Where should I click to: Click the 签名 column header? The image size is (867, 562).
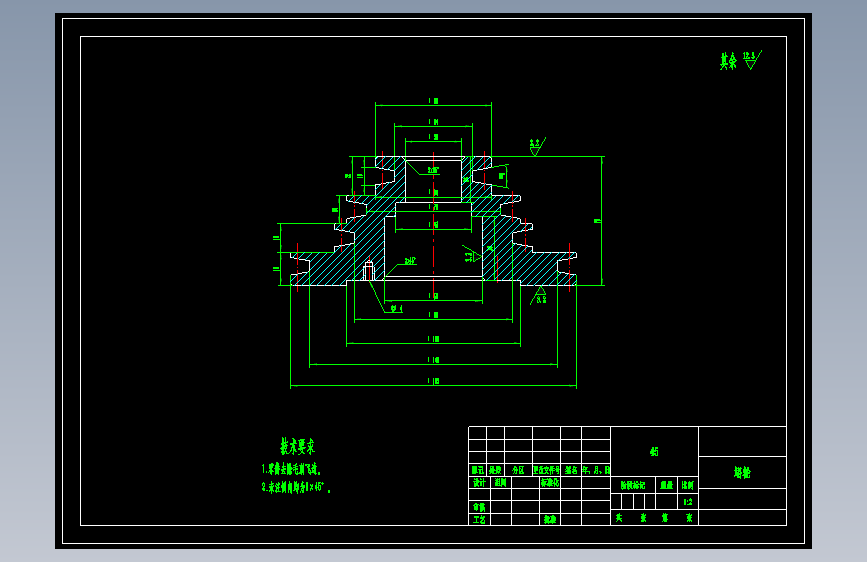571,470
